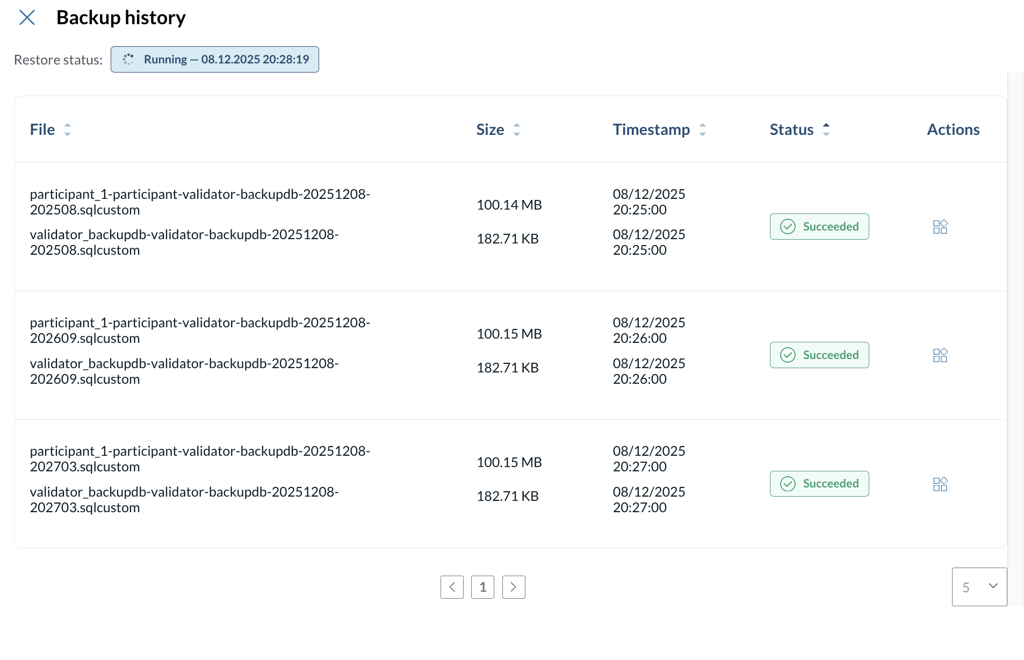Close the Backup history panel
The image size is (1024, 660).
point(27,18)
